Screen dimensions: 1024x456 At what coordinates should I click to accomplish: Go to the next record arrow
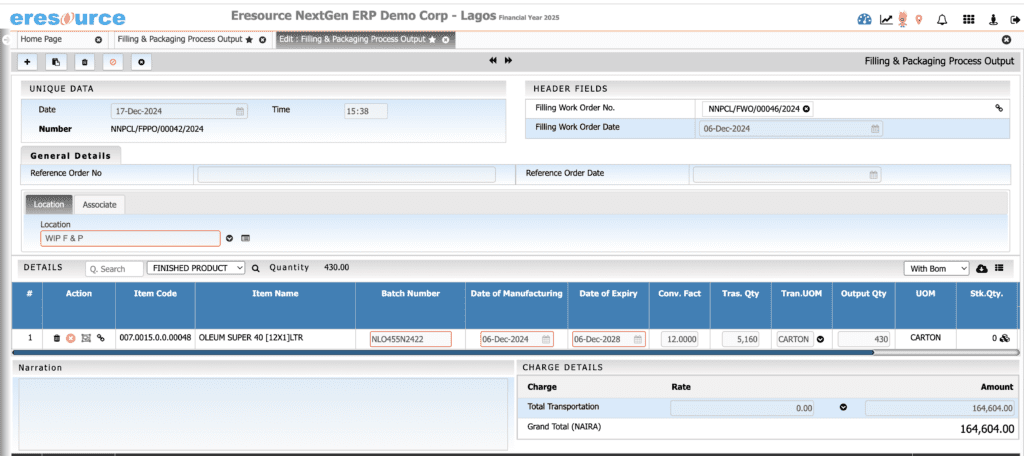[x=508, y=61]
